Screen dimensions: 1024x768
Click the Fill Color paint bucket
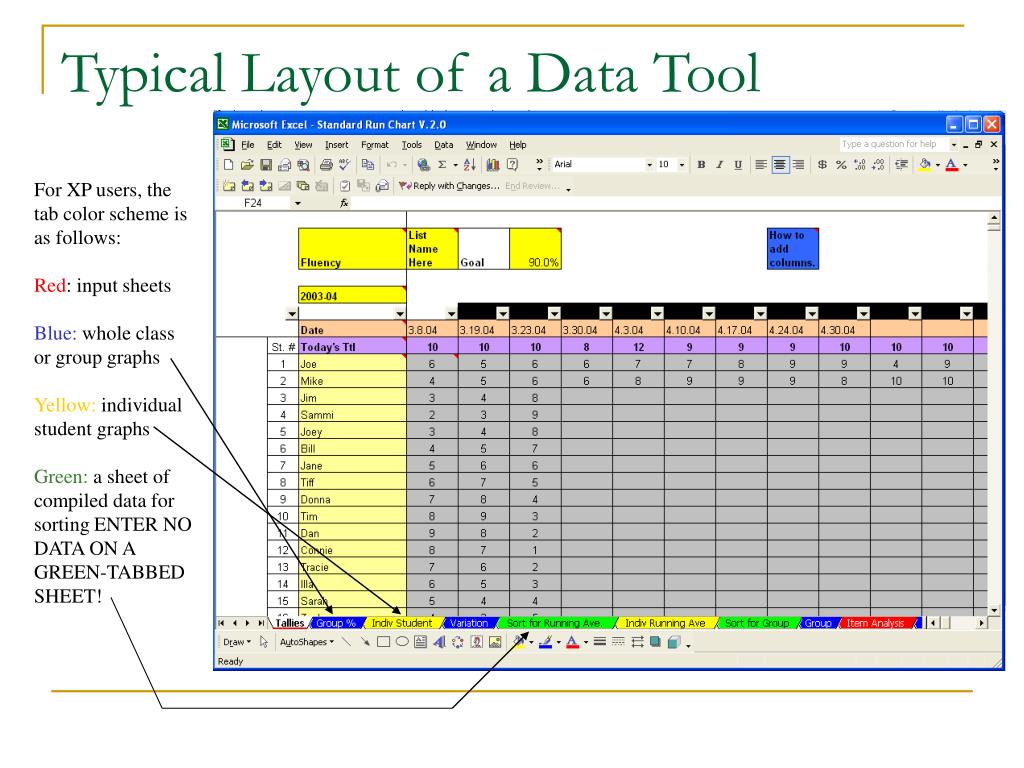click(x=924, y=165)
